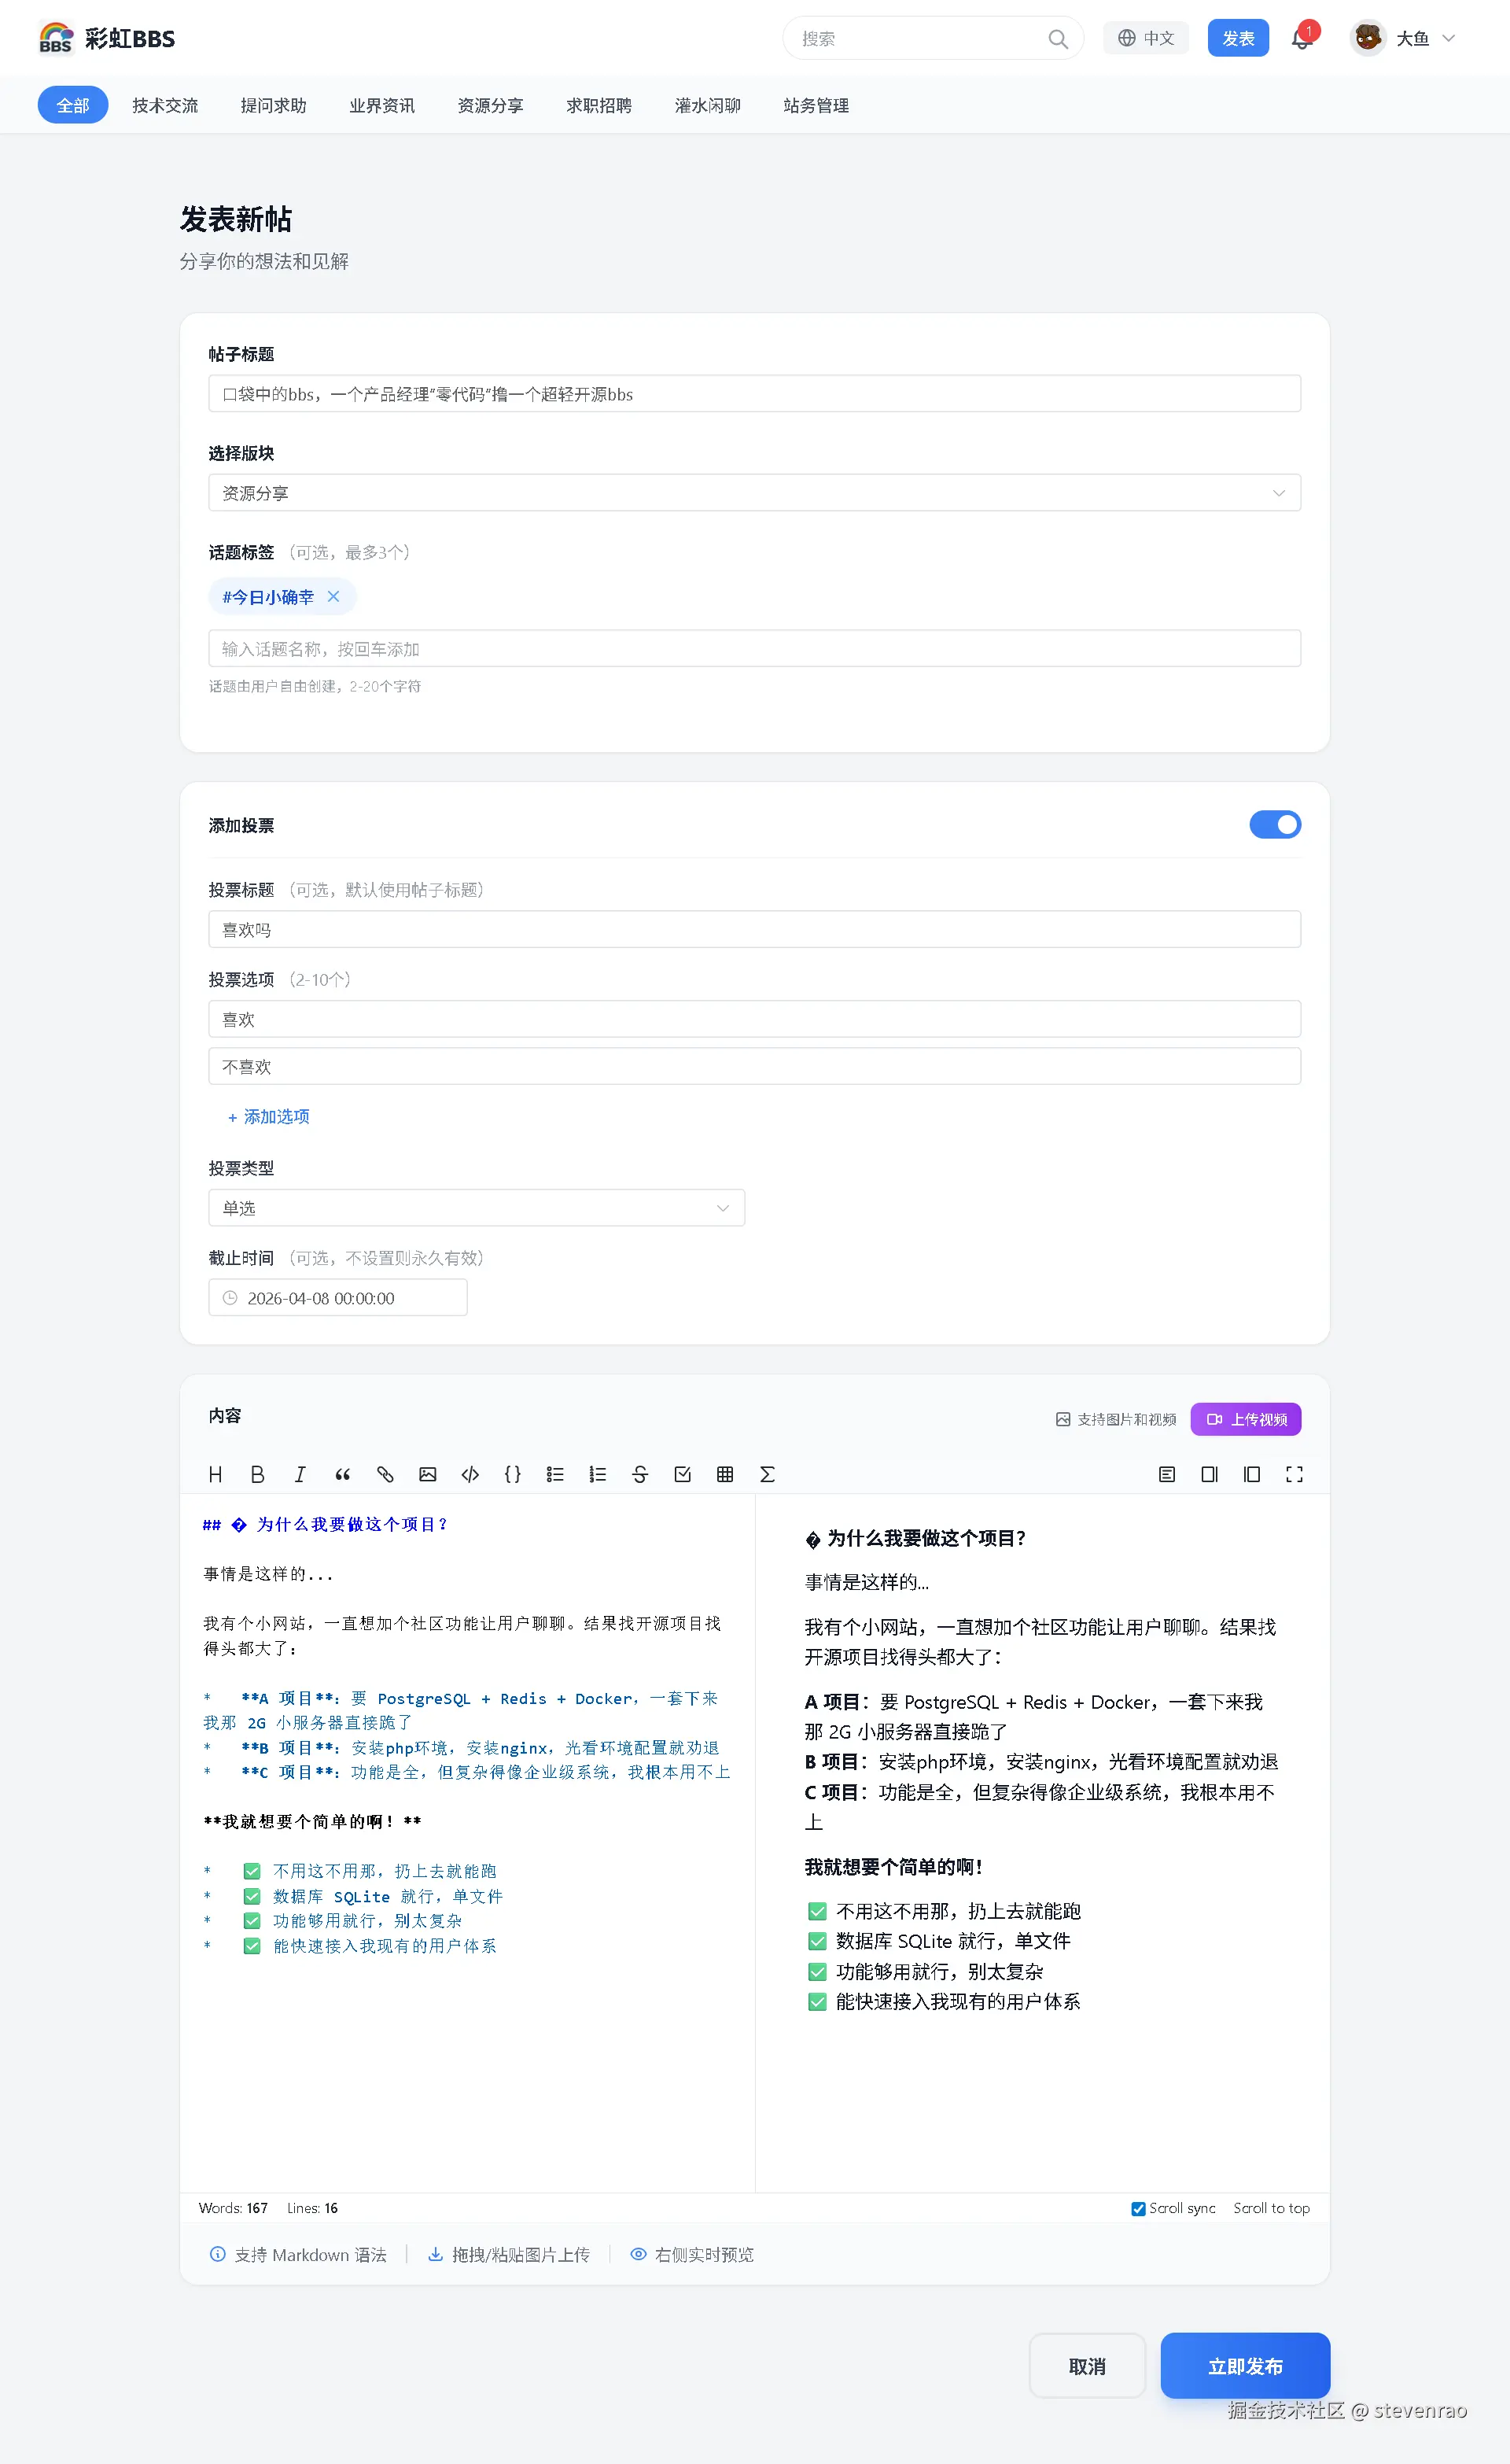The height and width of the screenshot is (2464, 1510).
Task: Switch to the 技术交流 tab
Action: [x=165, y=105]
